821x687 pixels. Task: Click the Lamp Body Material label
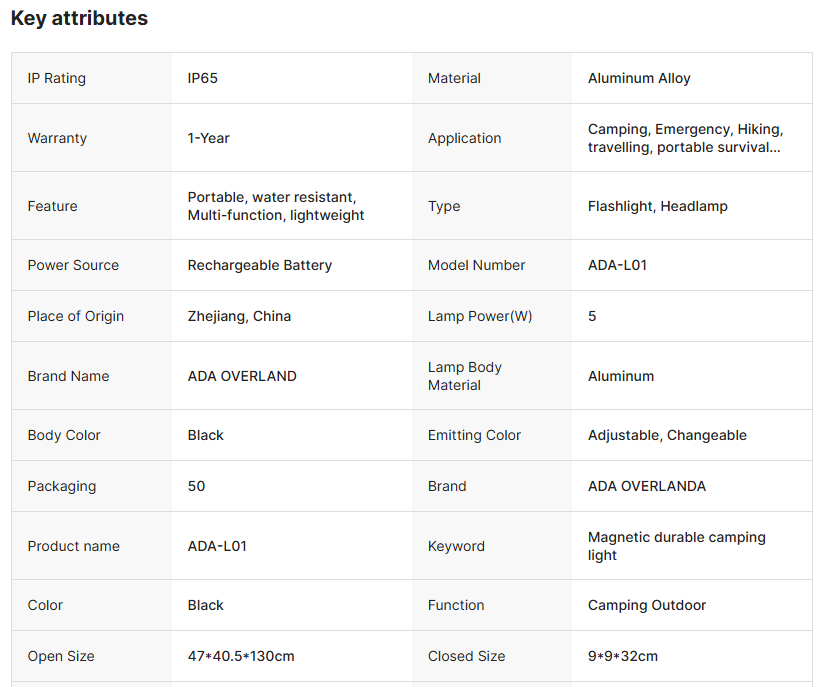point(465,376)
